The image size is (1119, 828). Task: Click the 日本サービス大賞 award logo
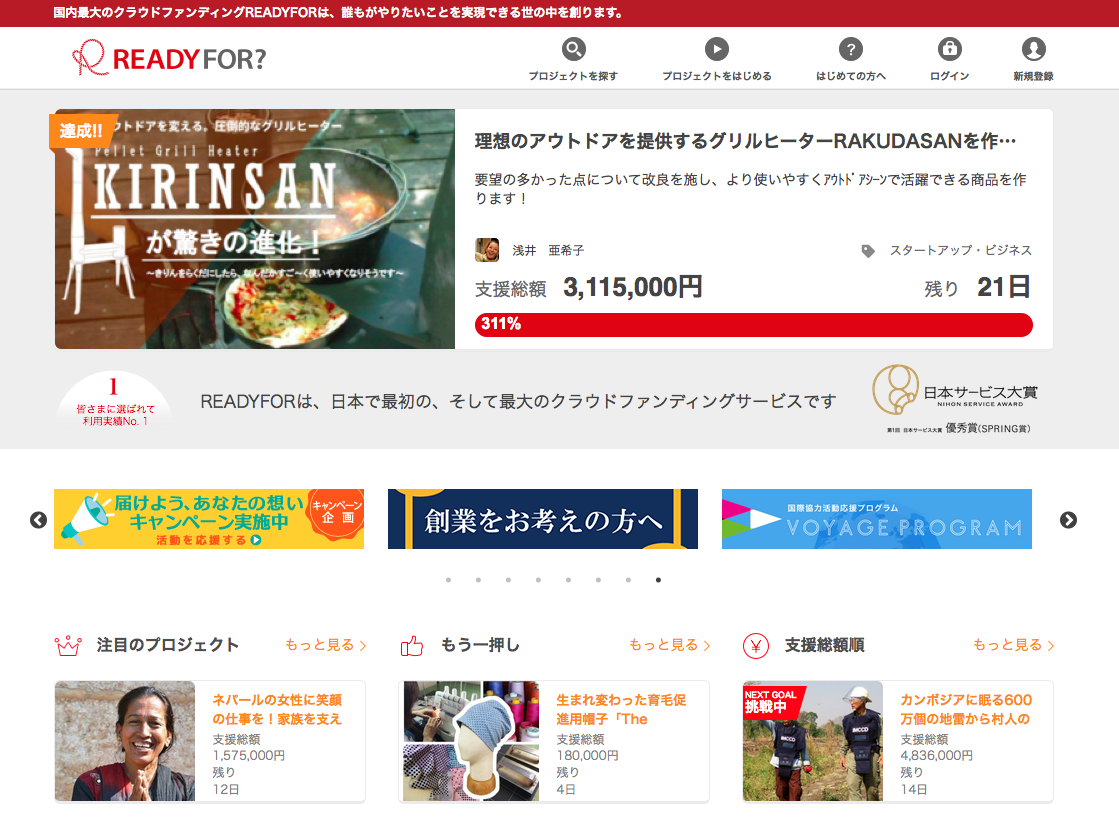click(x=955, y=399)
